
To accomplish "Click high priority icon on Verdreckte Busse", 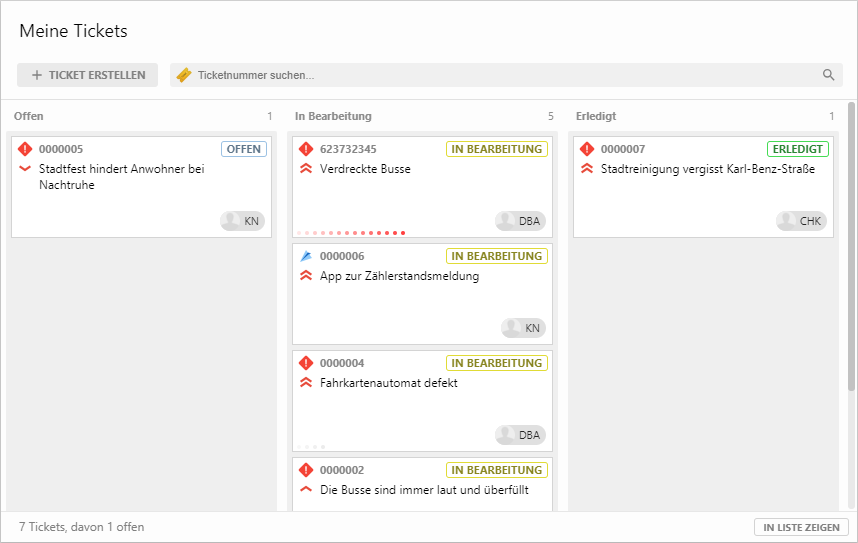I will 307,169.
